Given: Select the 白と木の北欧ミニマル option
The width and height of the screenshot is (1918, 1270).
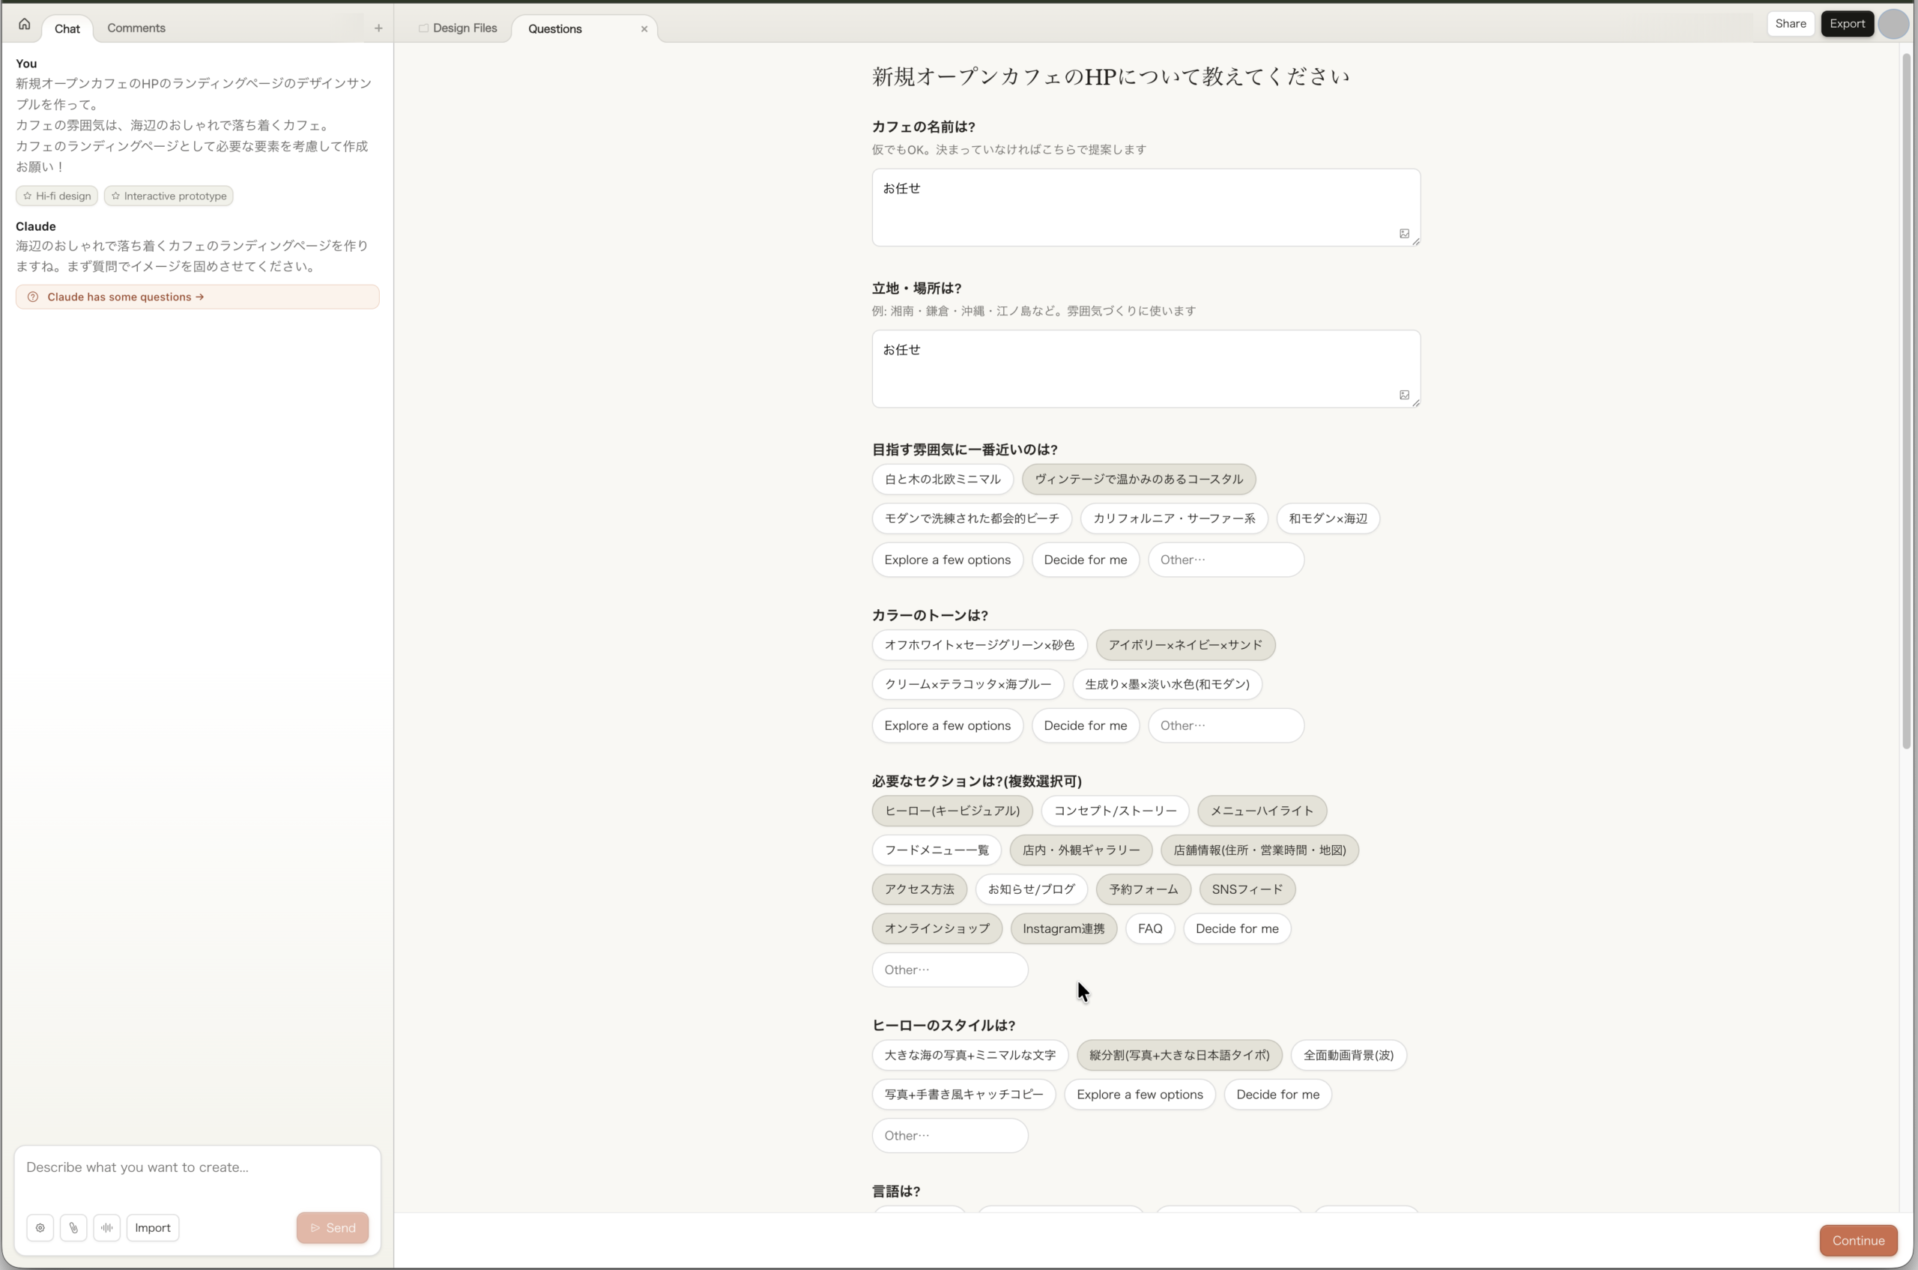Looking at the screenshot, I should (942, 479).
